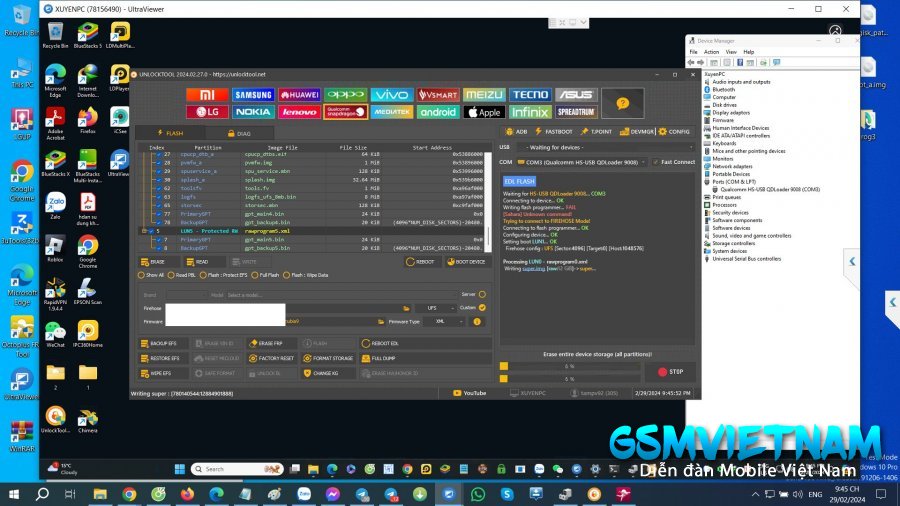Select the Android tile
Screen dimensions: 900x506
(x=438, y=112)
